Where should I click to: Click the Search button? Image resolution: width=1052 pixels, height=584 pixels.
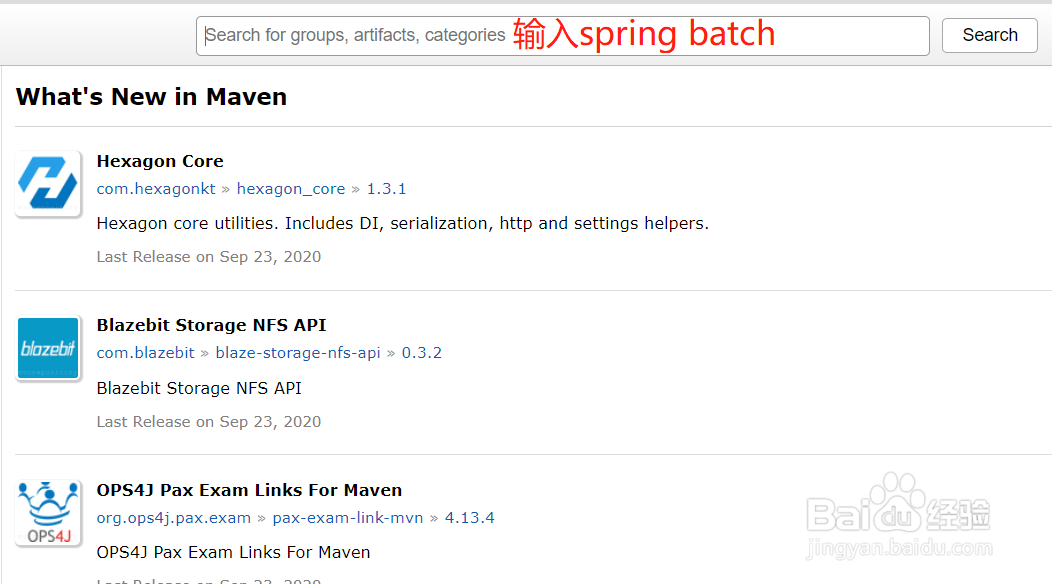click(x=990, y=35)
